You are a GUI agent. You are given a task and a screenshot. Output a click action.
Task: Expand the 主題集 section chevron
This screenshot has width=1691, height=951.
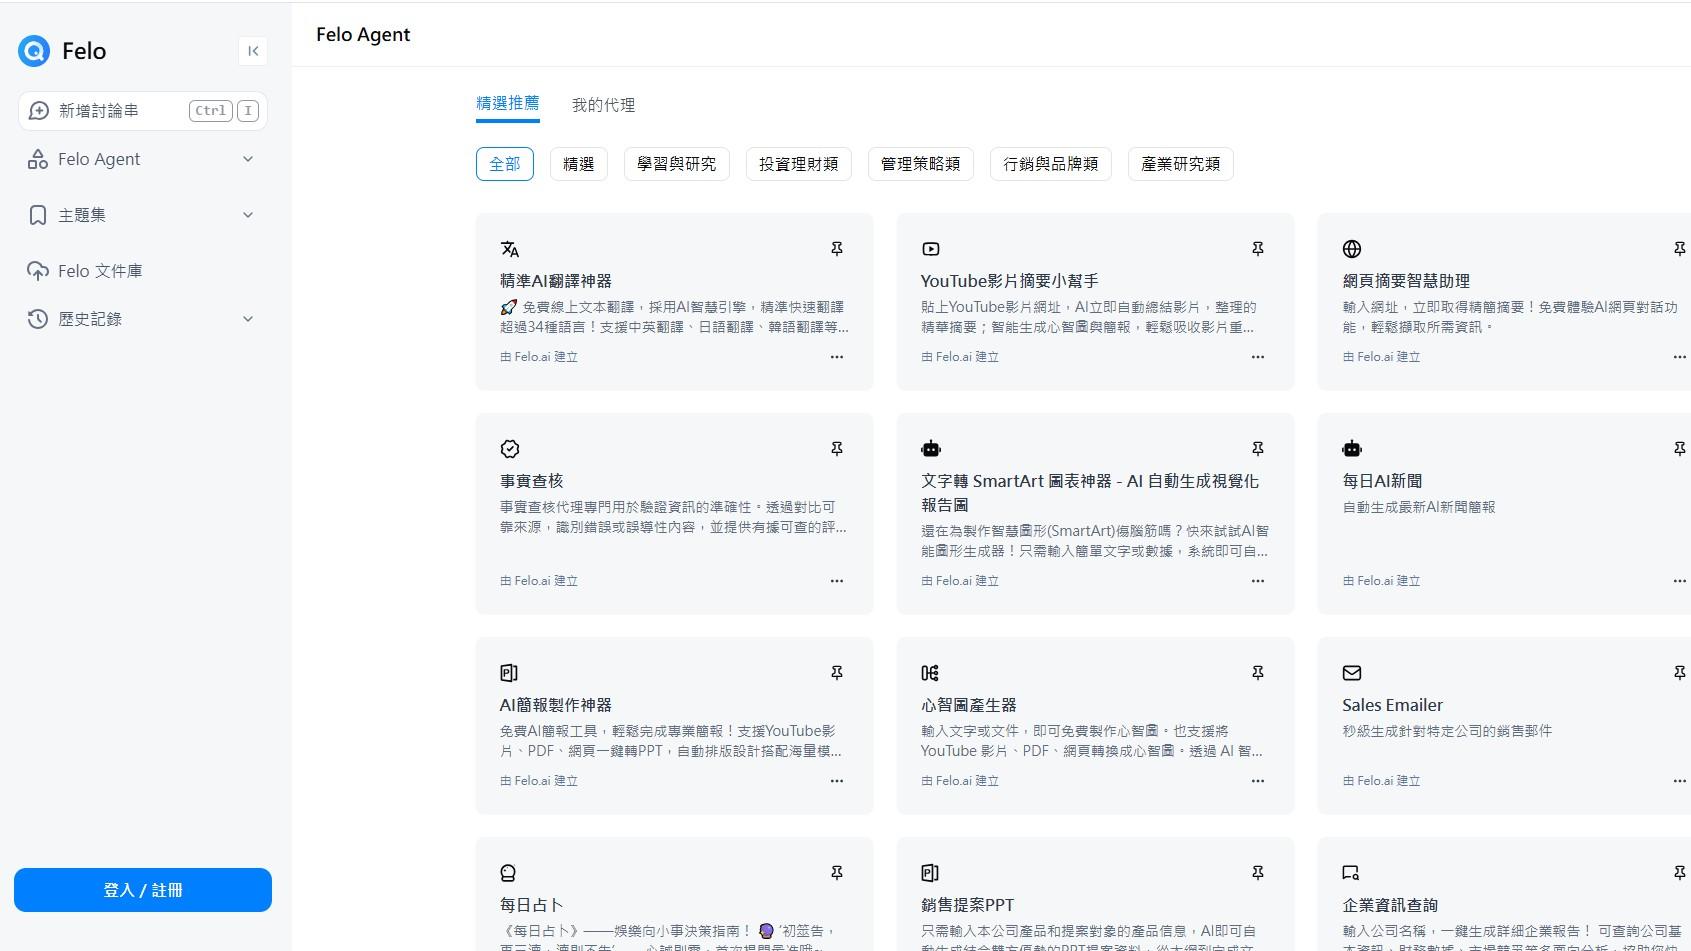(248, 215)
